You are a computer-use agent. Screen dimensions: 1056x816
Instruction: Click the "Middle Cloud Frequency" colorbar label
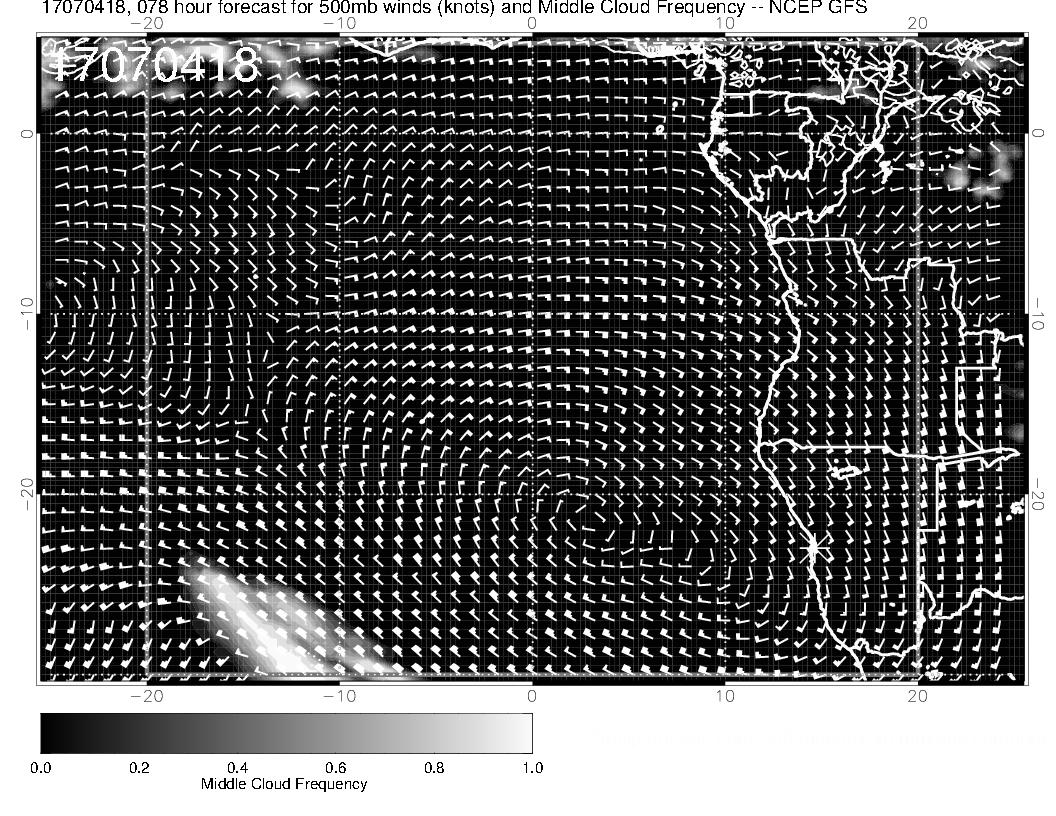coord(284,784)
